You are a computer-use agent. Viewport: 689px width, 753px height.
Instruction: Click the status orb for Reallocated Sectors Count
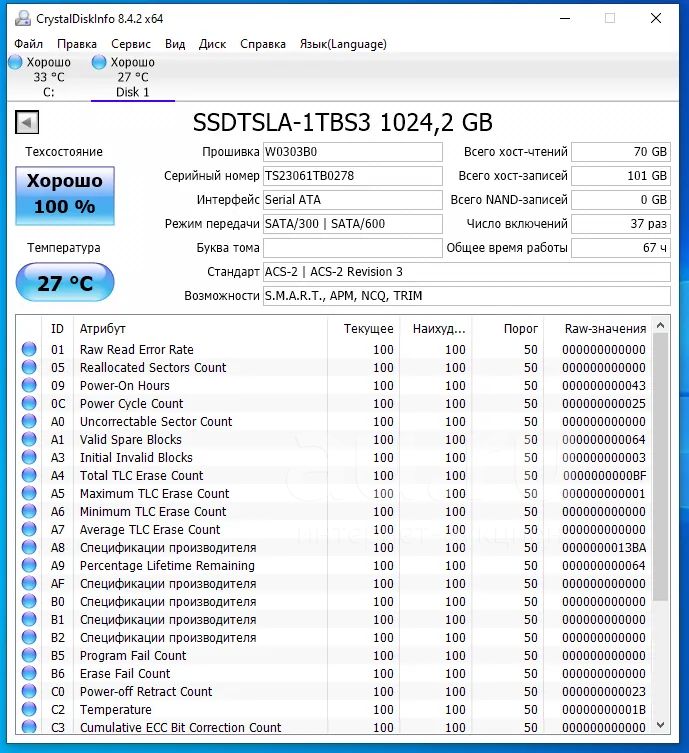tap(29, 367)
